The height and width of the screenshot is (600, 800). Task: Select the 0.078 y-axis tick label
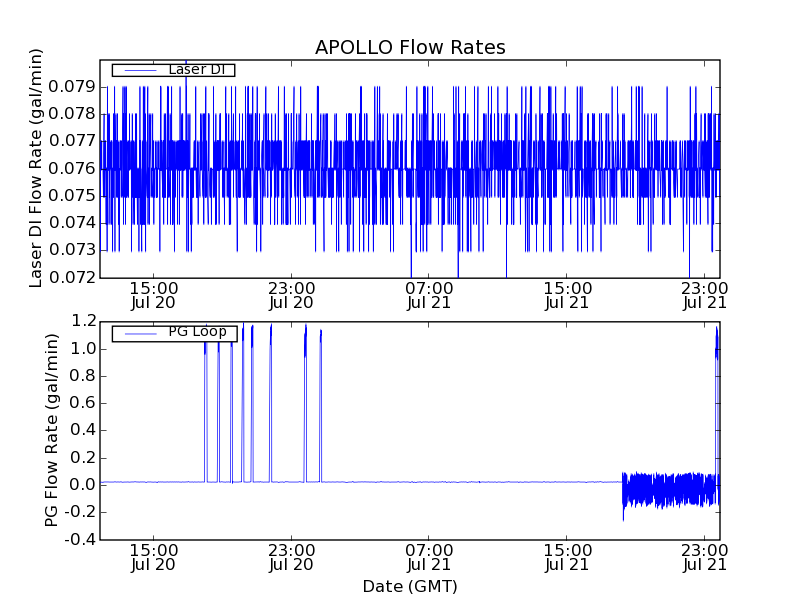click(x=72, y=114)
